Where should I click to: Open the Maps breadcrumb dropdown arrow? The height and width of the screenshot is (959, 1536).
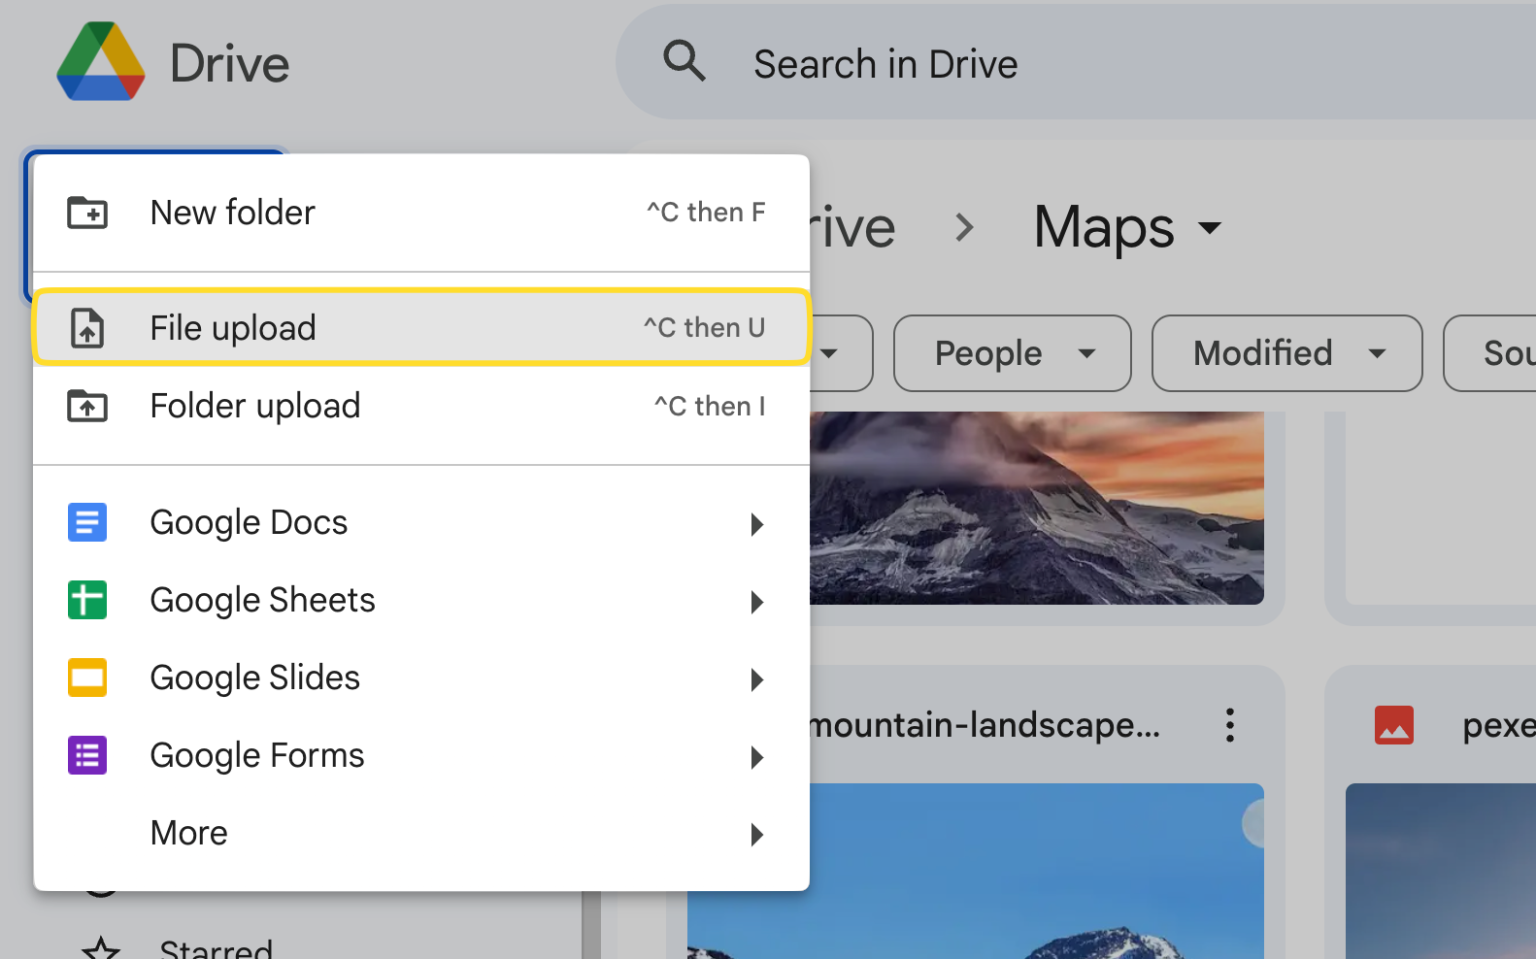[x=1211, y=228]
